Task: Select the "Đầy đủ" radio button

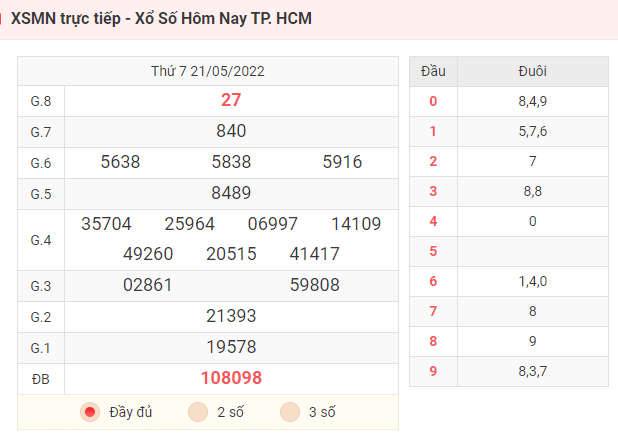Action: click(x=90, y=412)
